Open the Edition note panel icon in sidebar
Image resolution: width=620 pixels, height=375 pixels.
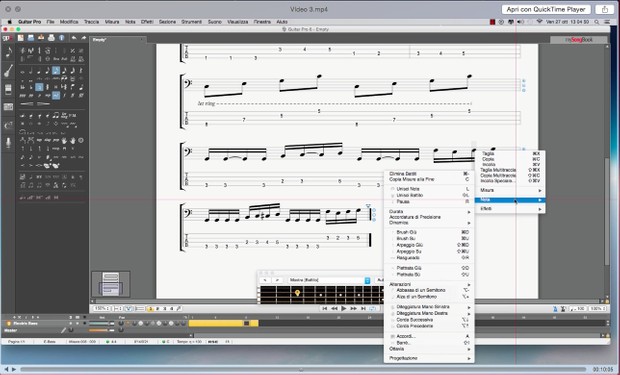tap(8, 52)
